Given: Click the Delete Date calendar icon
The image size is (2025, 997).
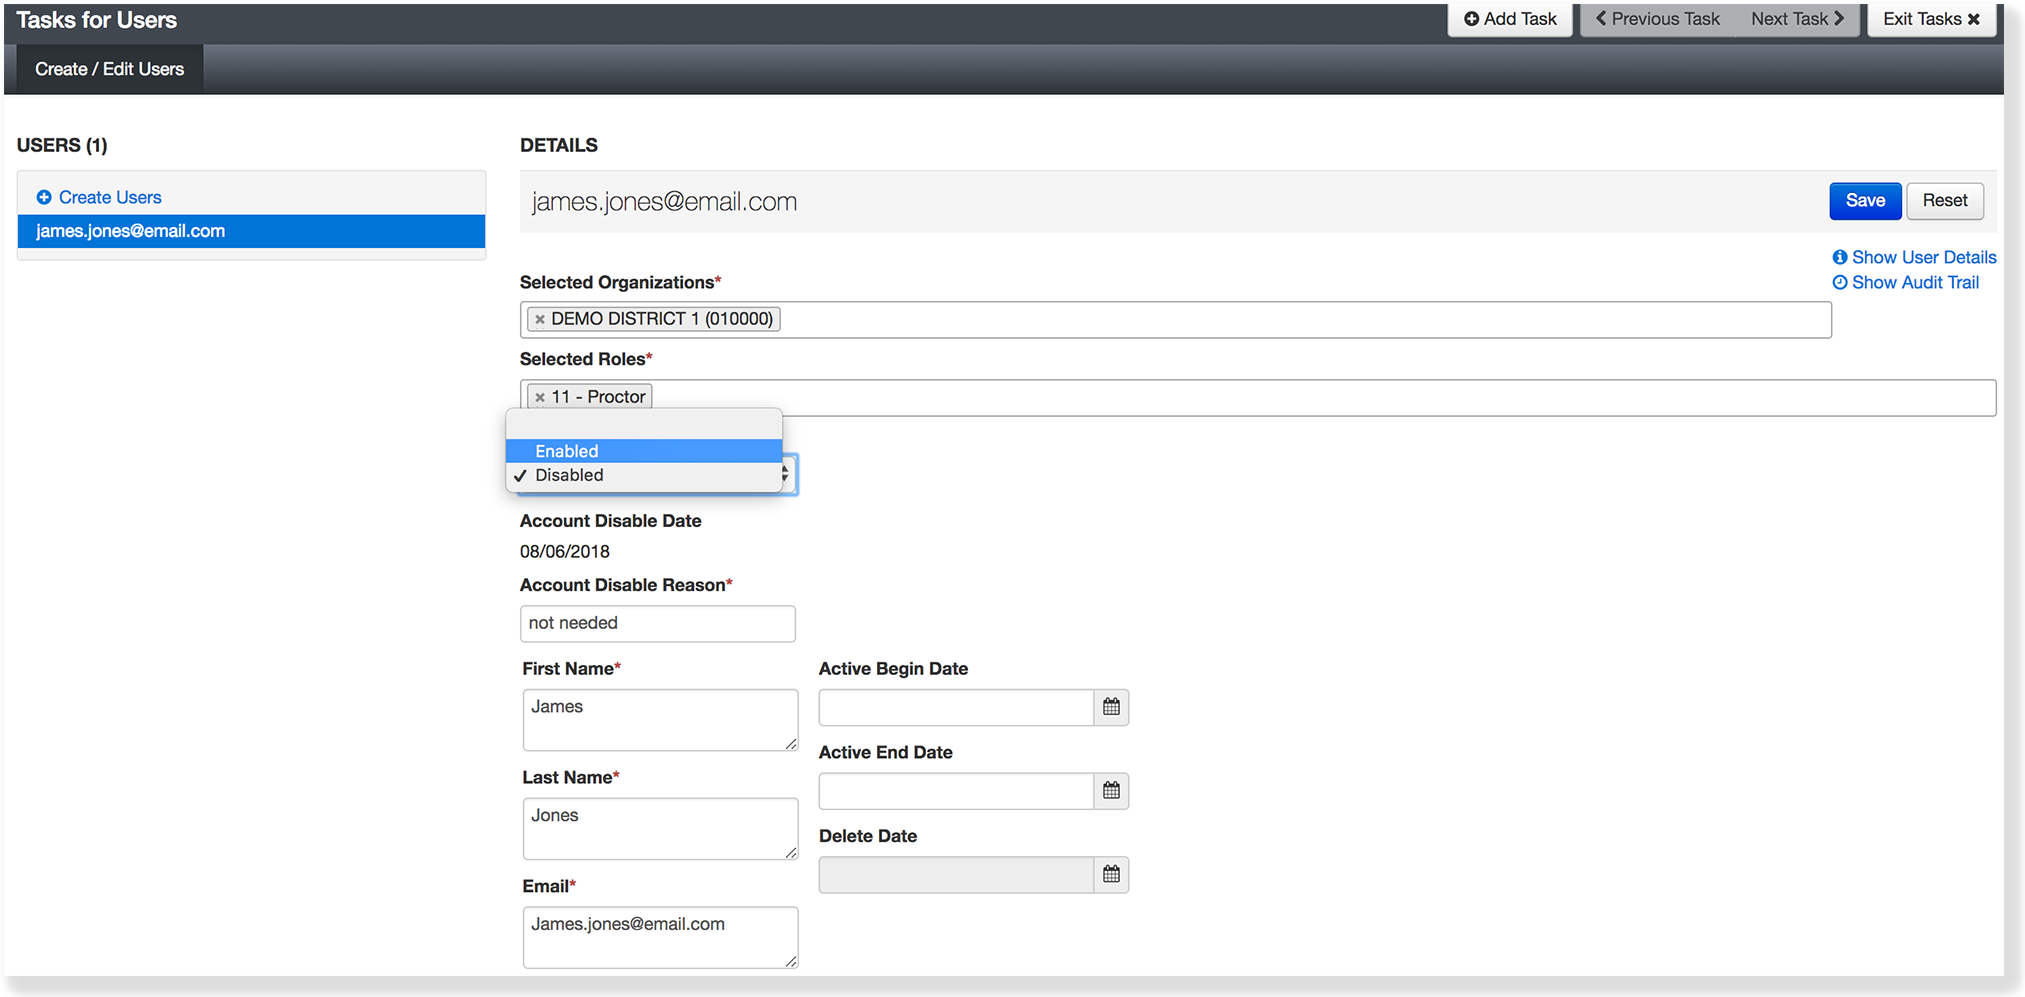Looking at the screenshot, I should point(1111,875).
